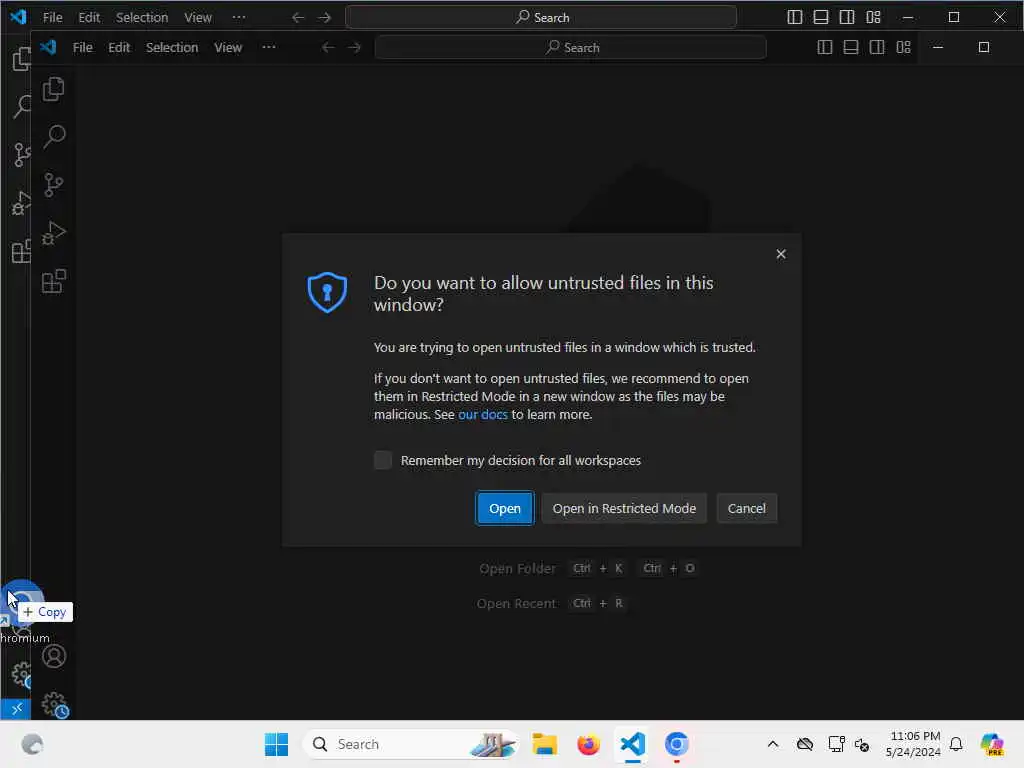Click the workspace trust shield icon
Image resolution: width=1024 pixels, height=768 pixels.
(327, 292)
